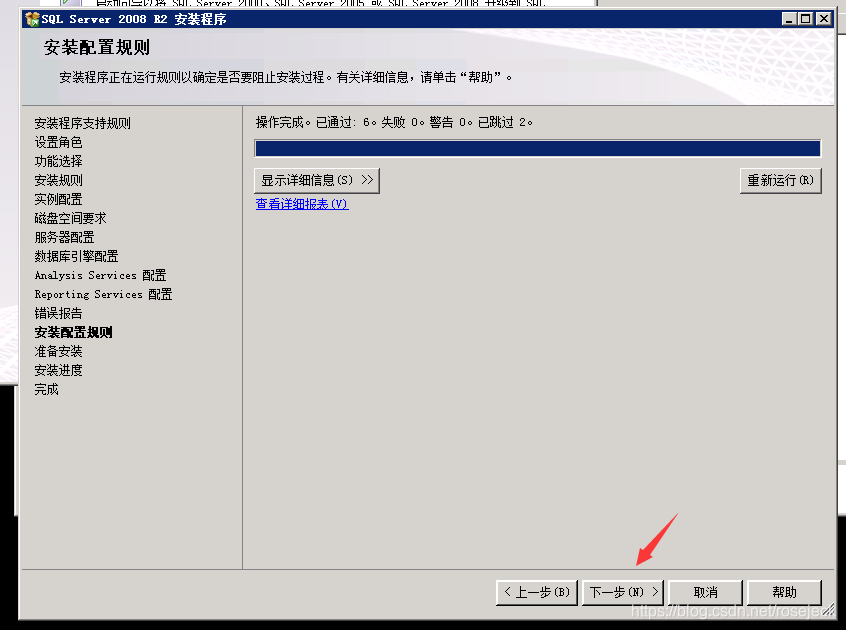Minimize the SQL Server setup window
The height and width of the screenshot is (630, 846).
click(x=789, y=19)
